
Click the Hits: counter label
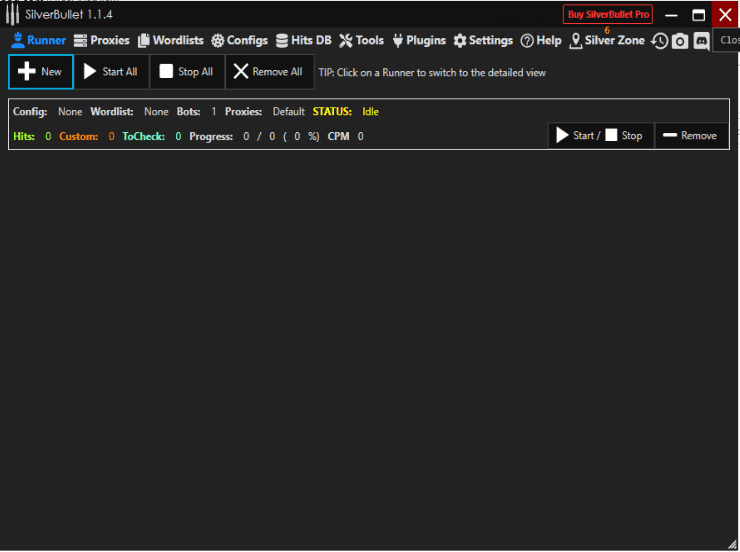(24, 136)
